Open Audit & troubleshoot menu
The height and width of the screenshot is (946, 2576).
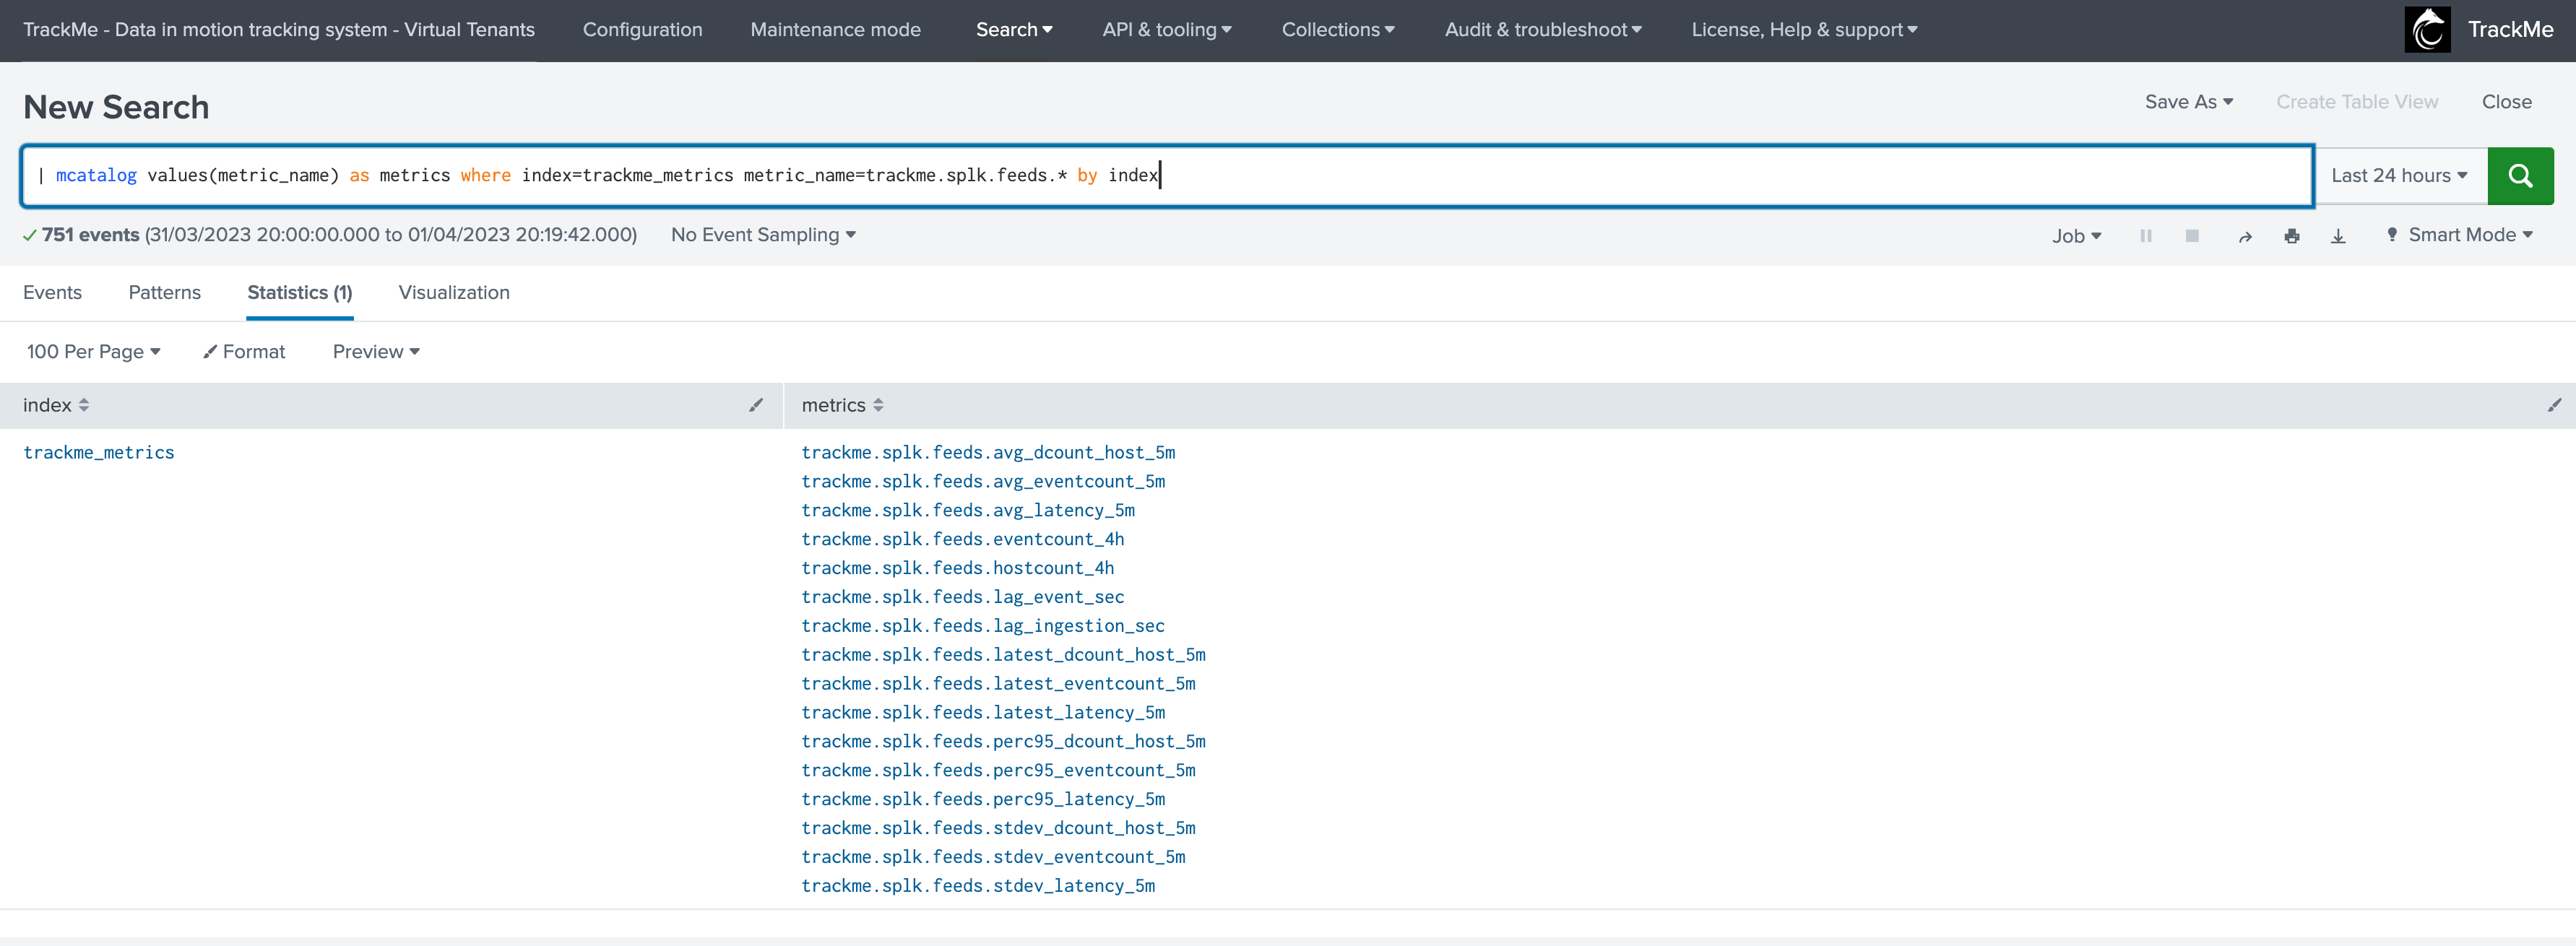[1543, 30]
